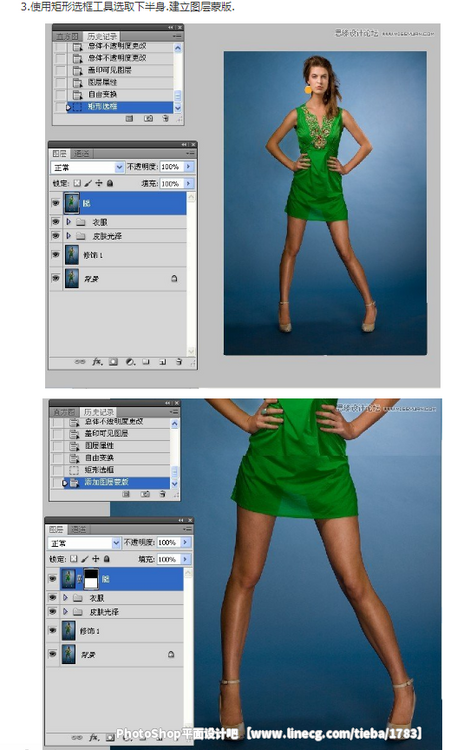Screen dimensions: 470x750
Task: Hide the 修饰 1 layer in second image
Action: (53, 630)
